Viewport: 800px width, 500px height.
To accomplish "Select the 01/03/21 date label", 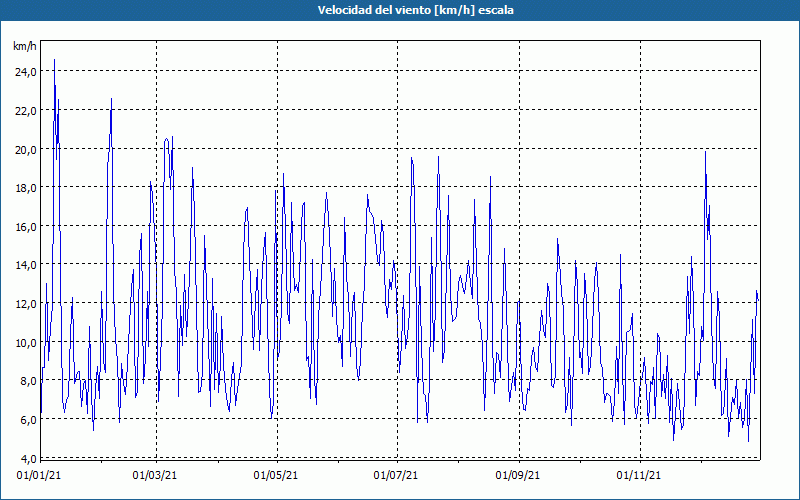I will click(155, 476).
